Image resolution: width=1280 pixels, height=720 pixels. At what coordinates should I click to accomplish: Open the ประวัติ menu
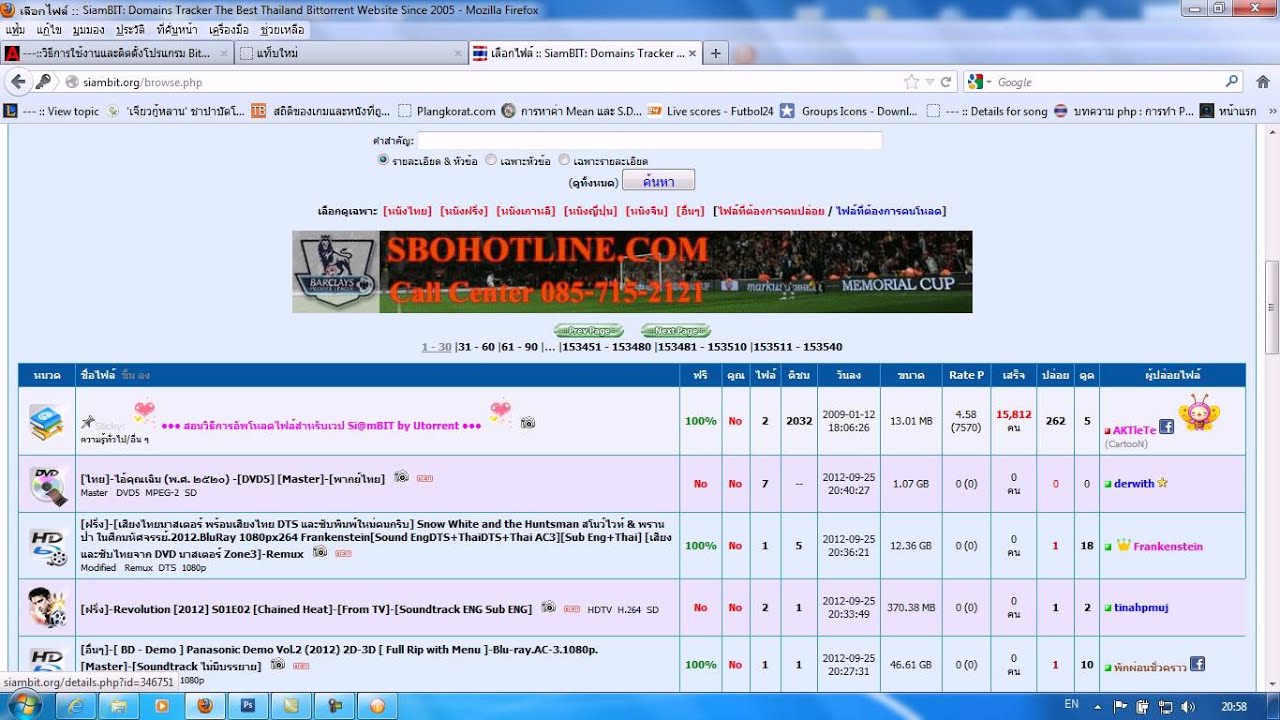click(x=130, y=30)
